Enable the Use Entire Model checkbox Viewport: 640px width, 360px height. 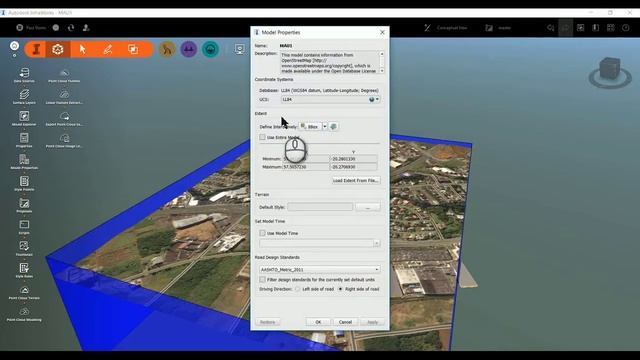[262, 137]
